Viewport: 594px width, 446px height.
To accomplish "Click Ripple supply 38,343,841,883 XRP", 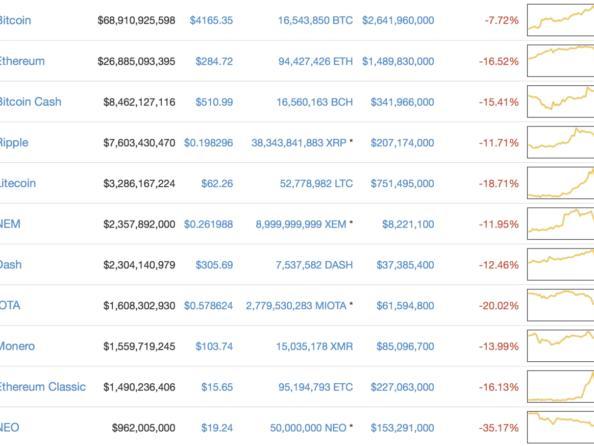I will click(299, 143).
